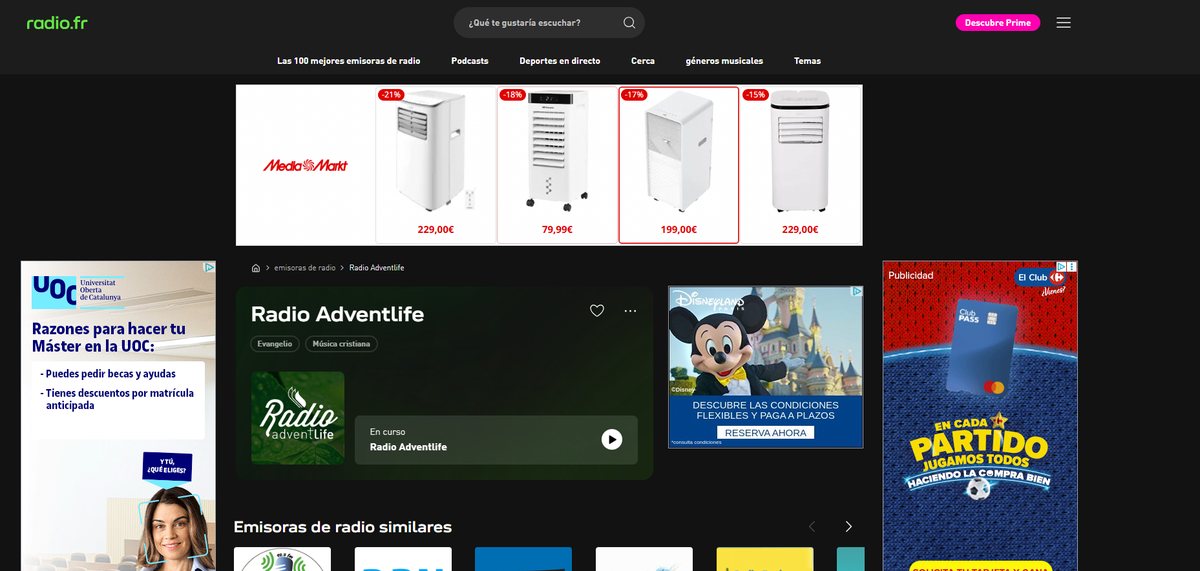Open the first similar station thumbnail

(282, 559)
